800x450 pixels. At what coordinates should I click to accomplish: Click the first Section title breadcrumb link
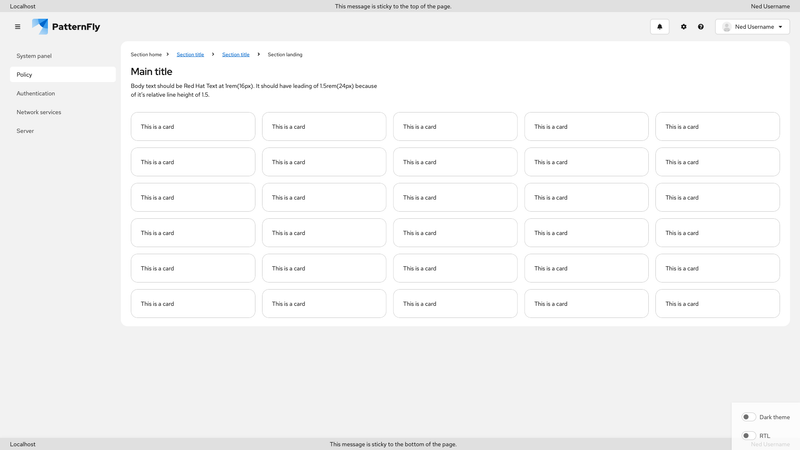190,55
